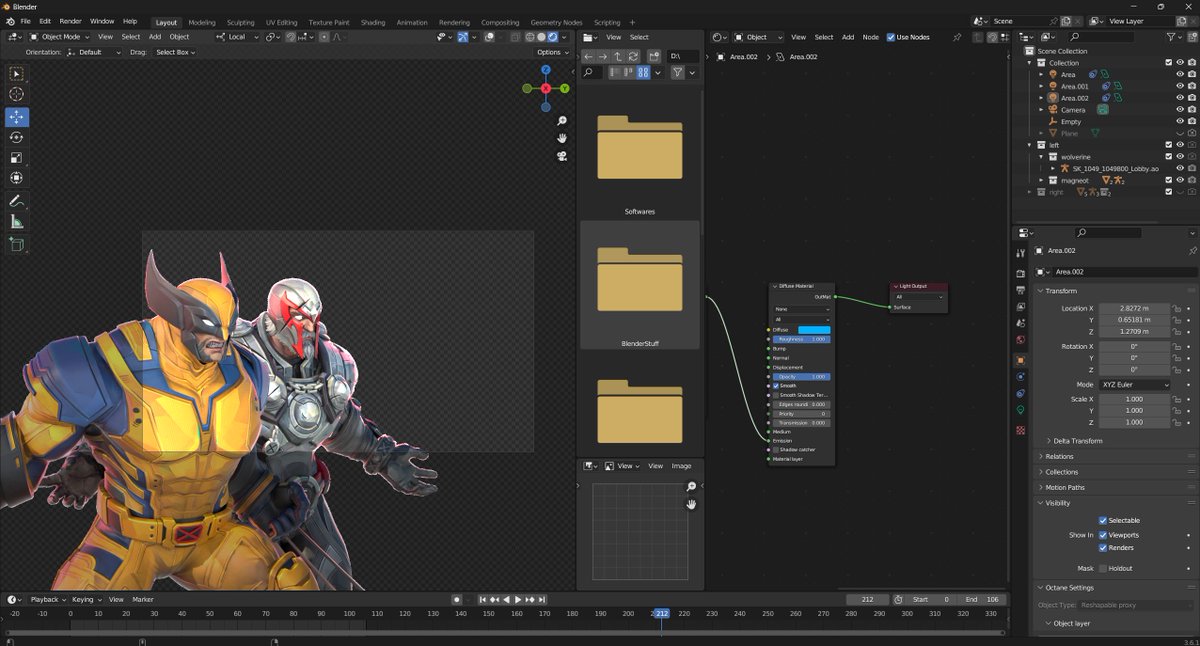Open the Object Mode dropdown
This screenshot has width=1200, height=646.
coord(59,37)
